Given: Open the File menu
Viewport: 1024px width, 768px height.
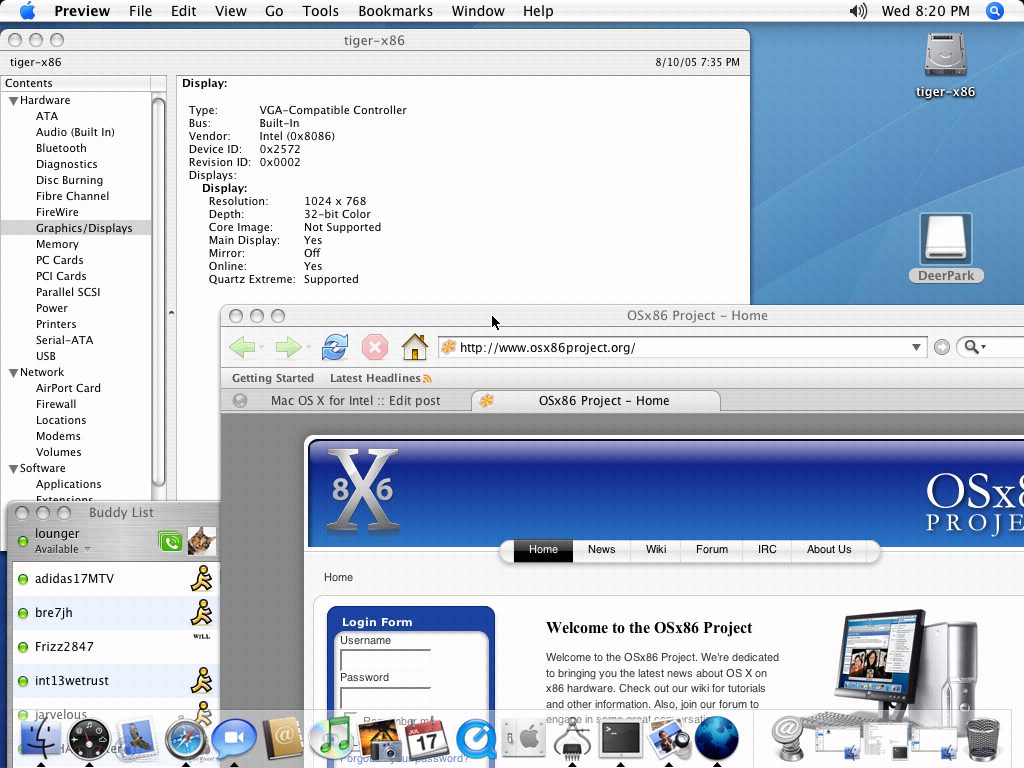Looking at the screenshot, I should tap(140, 11).
